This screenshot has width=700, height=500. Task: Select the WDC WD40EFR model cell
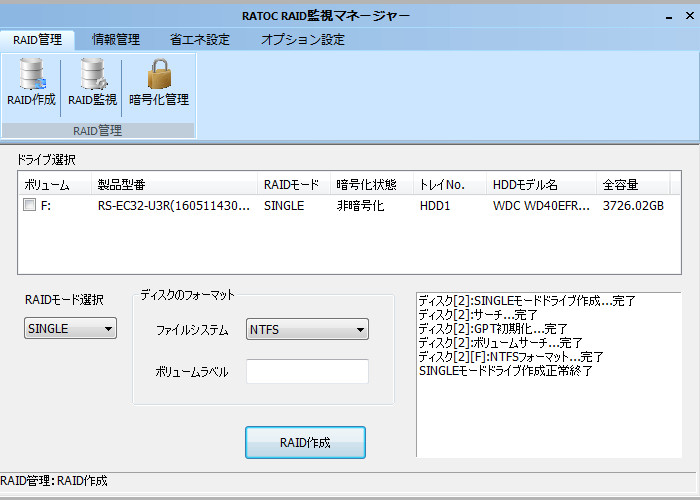click(541, 206)
